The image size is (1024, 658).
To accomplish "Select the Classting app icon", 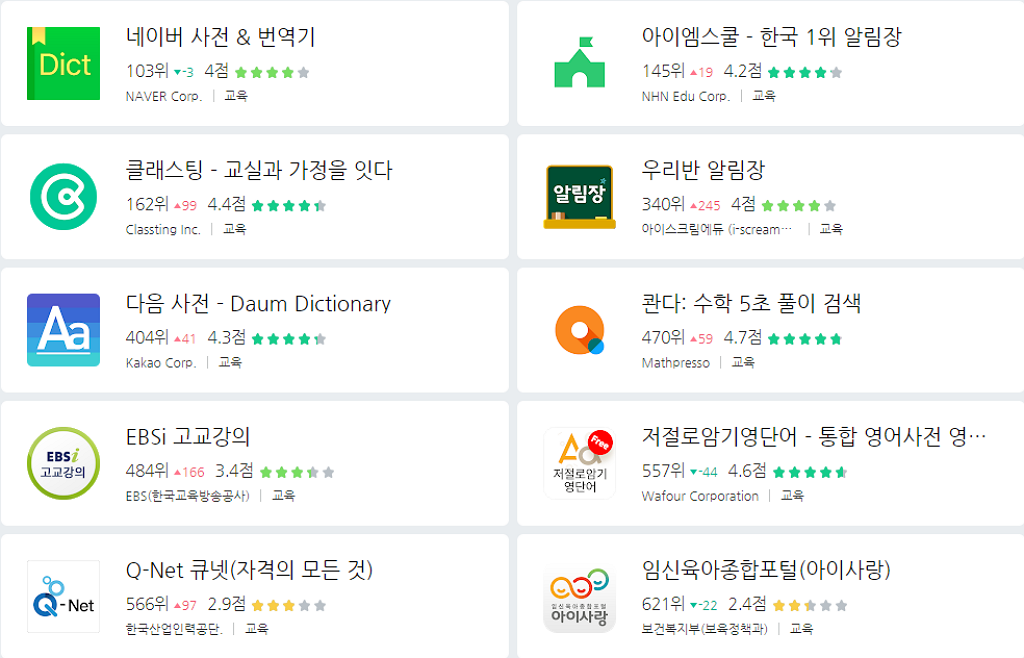I will [63, 197].
